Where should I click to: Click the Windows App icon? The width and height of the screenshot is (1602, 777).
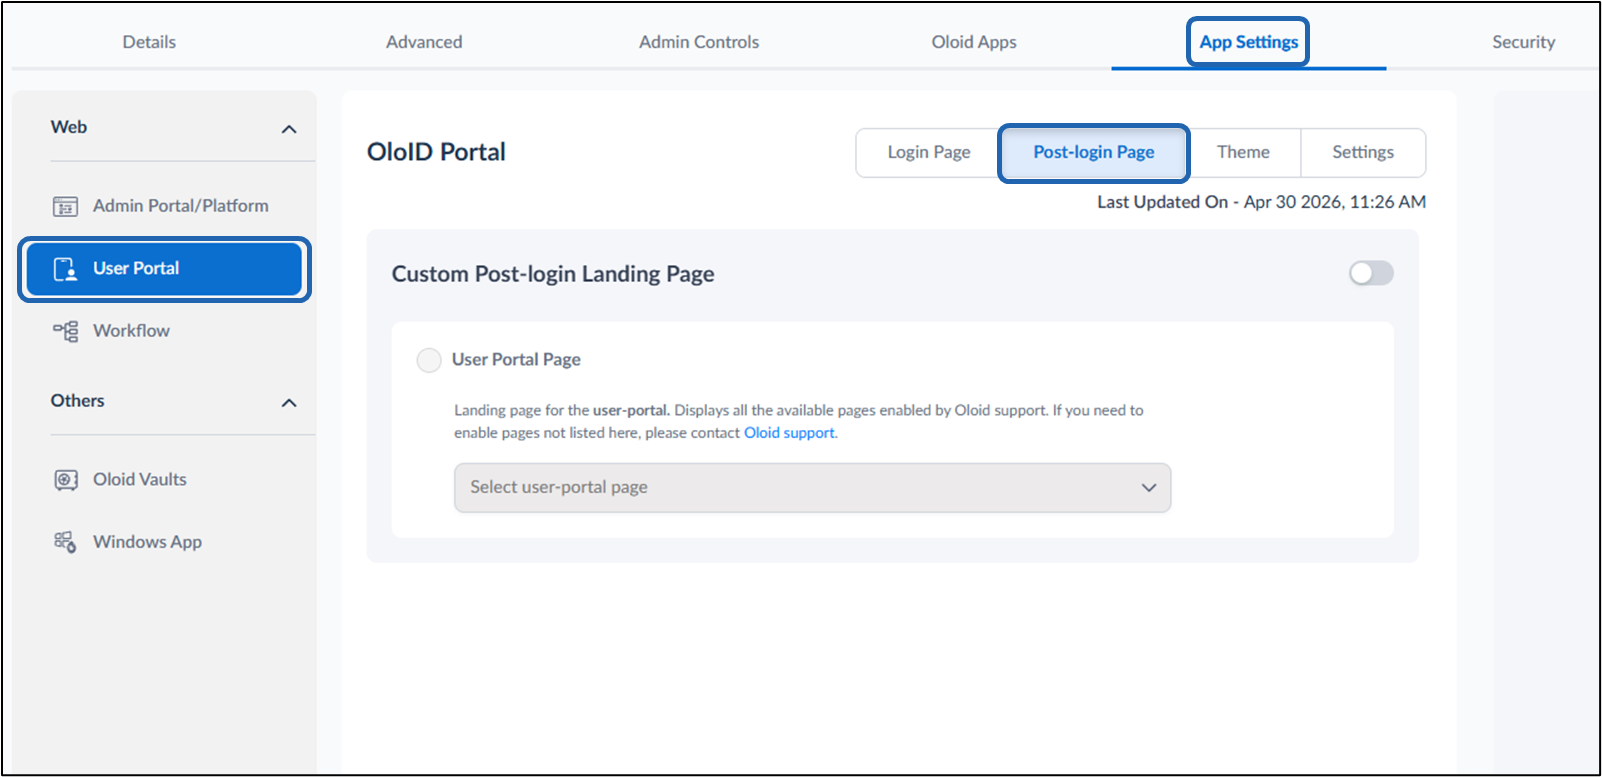click(x=65, y=542)
